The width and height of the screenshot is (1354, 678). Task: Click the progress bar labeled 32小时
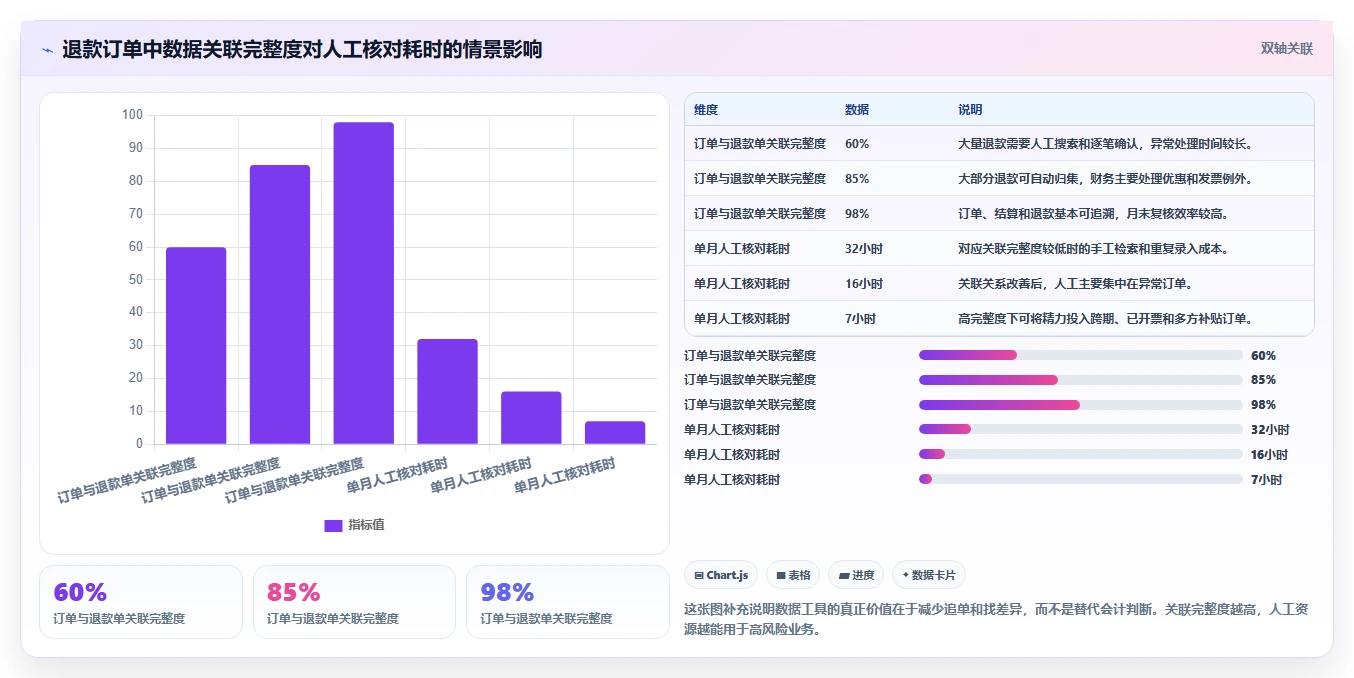pyautogui.click(x=1081, y=430)
